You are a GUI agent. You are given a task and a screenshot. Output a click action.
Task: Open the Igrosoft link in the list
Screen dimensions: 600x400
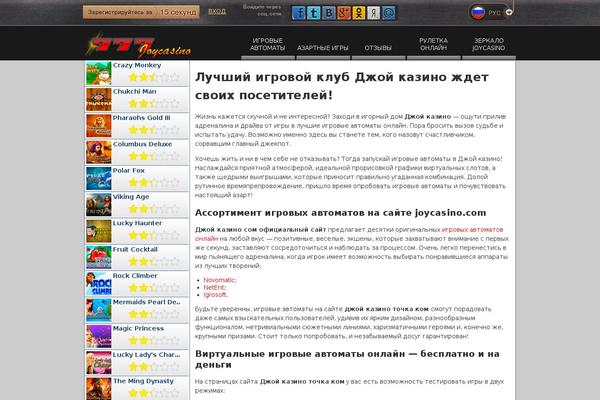click(215, 295)
